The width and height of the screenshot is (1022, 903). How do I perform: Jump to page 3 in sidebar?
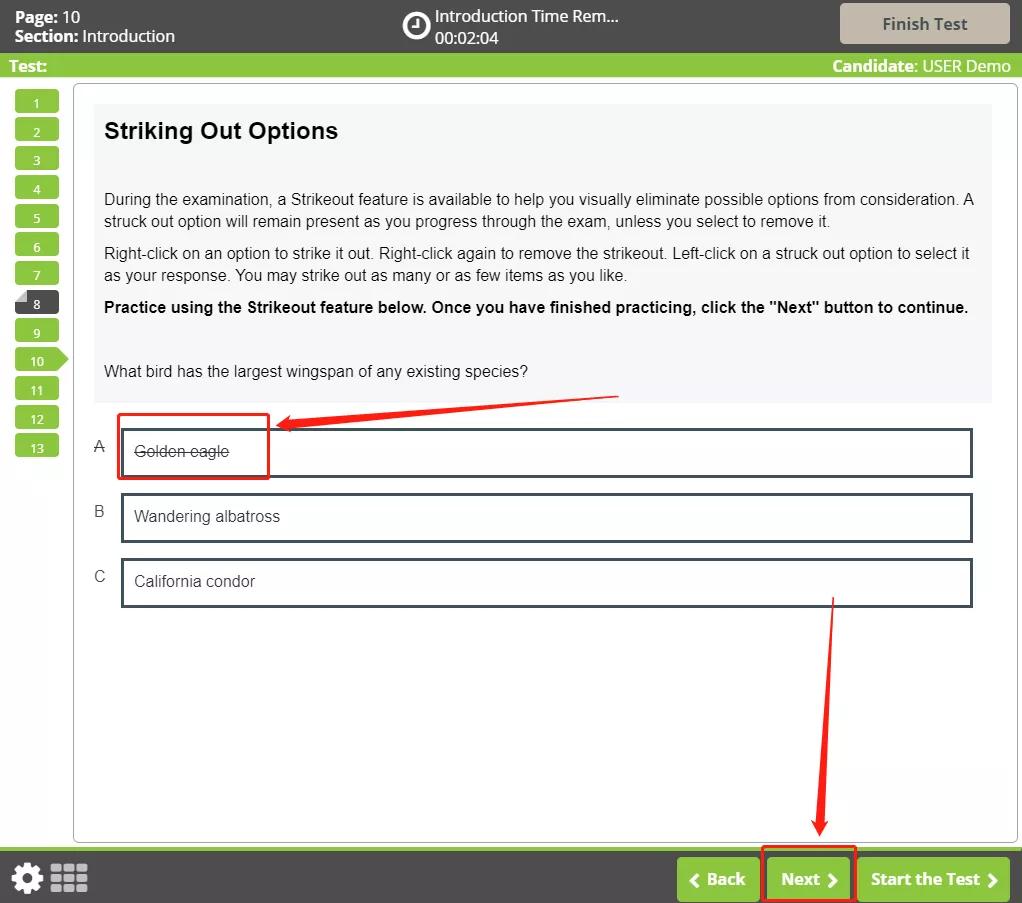36,160
